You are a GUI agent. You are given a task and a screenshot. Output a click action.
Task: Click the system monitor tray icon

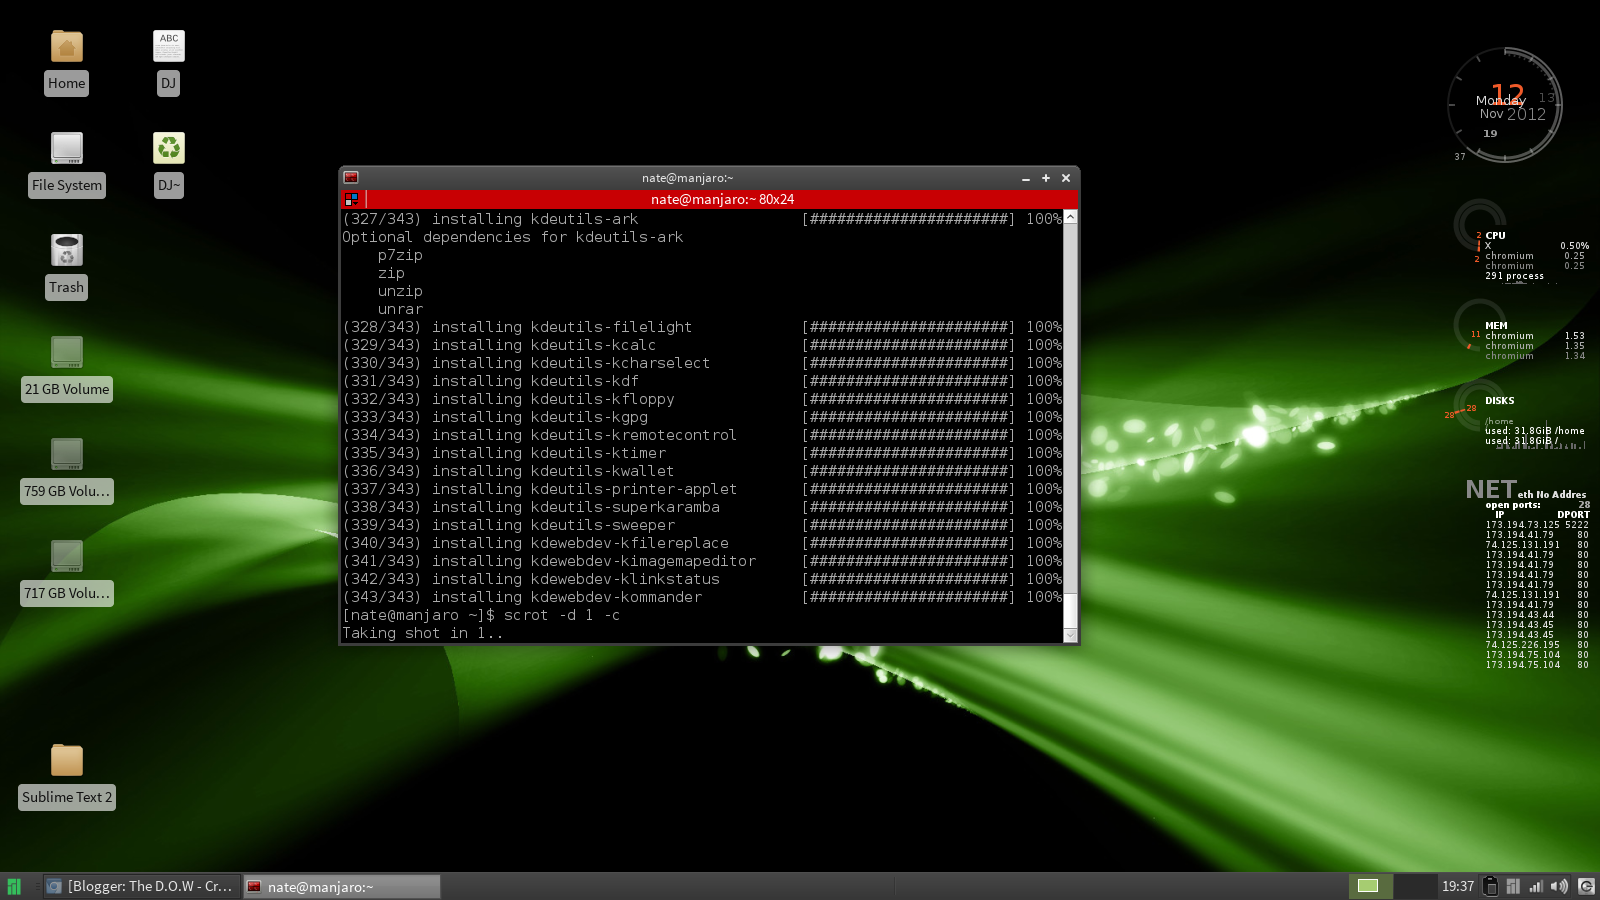click(x=1513, y=886)
